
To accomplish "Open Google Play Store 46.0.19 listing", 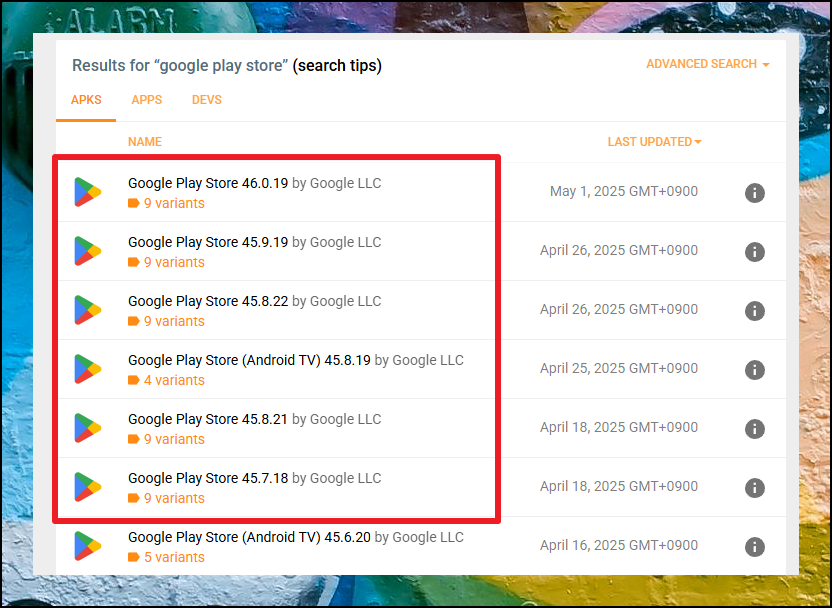I will [x=208, y=183].
